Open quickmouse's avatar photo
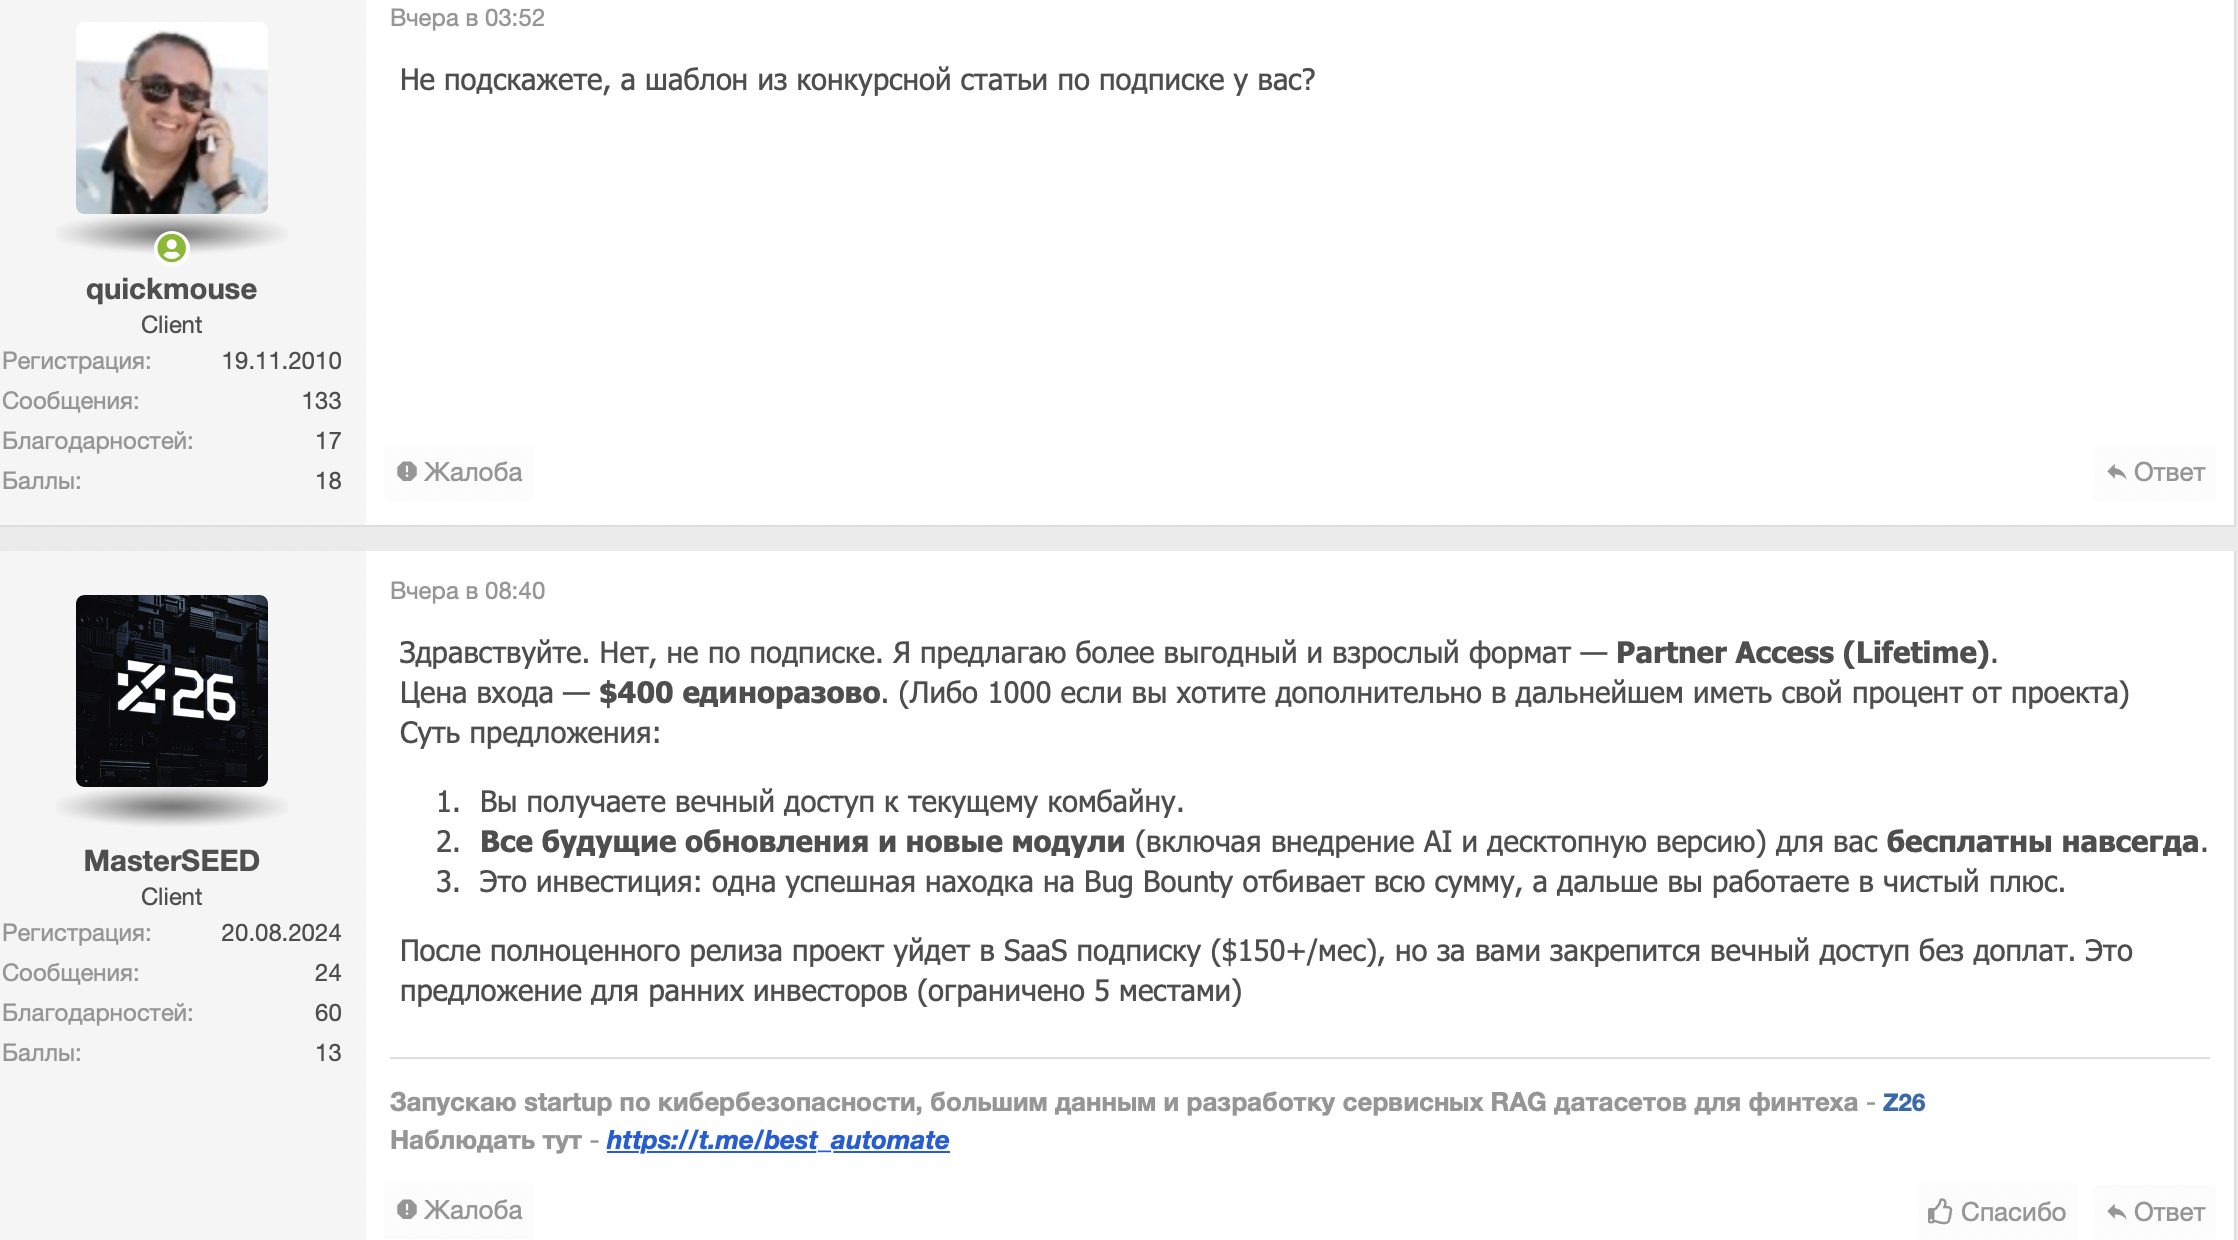This screenshot has height=1240, width=2238. (x=172, y=118)
